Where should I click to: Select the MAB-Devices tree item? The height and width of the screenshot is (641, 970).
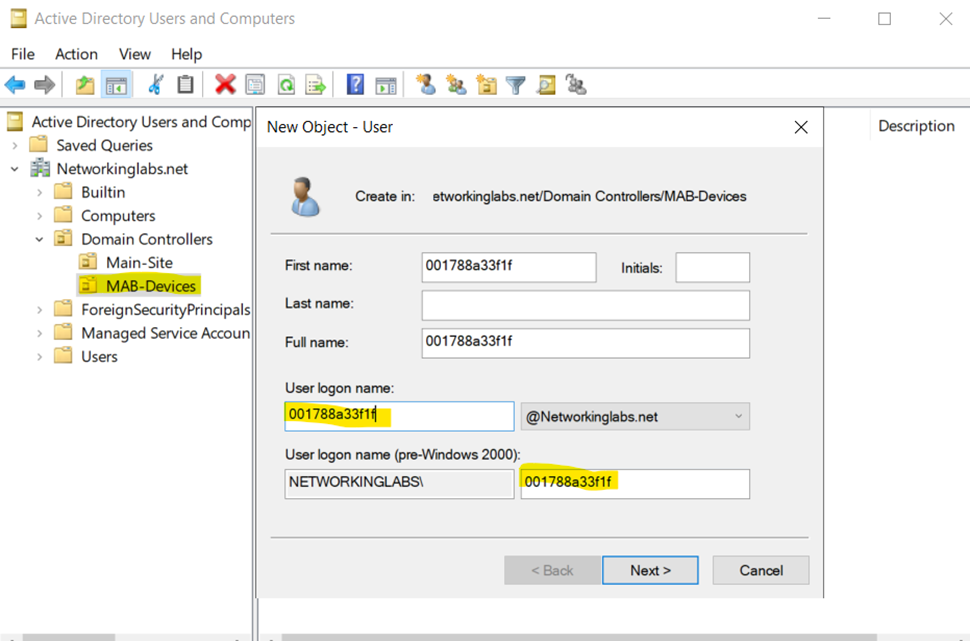tap(150, 286)
